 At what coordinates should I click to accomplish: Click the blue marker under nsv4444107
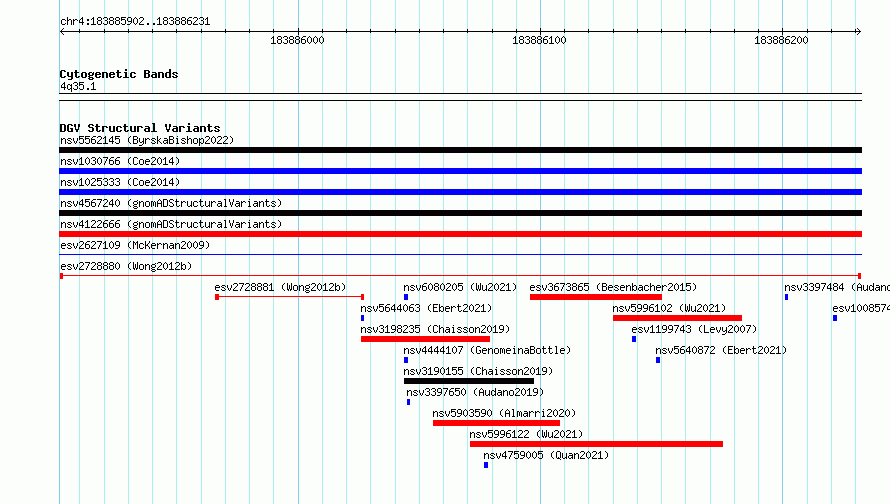pyautogui.click(x=406, y=360)
